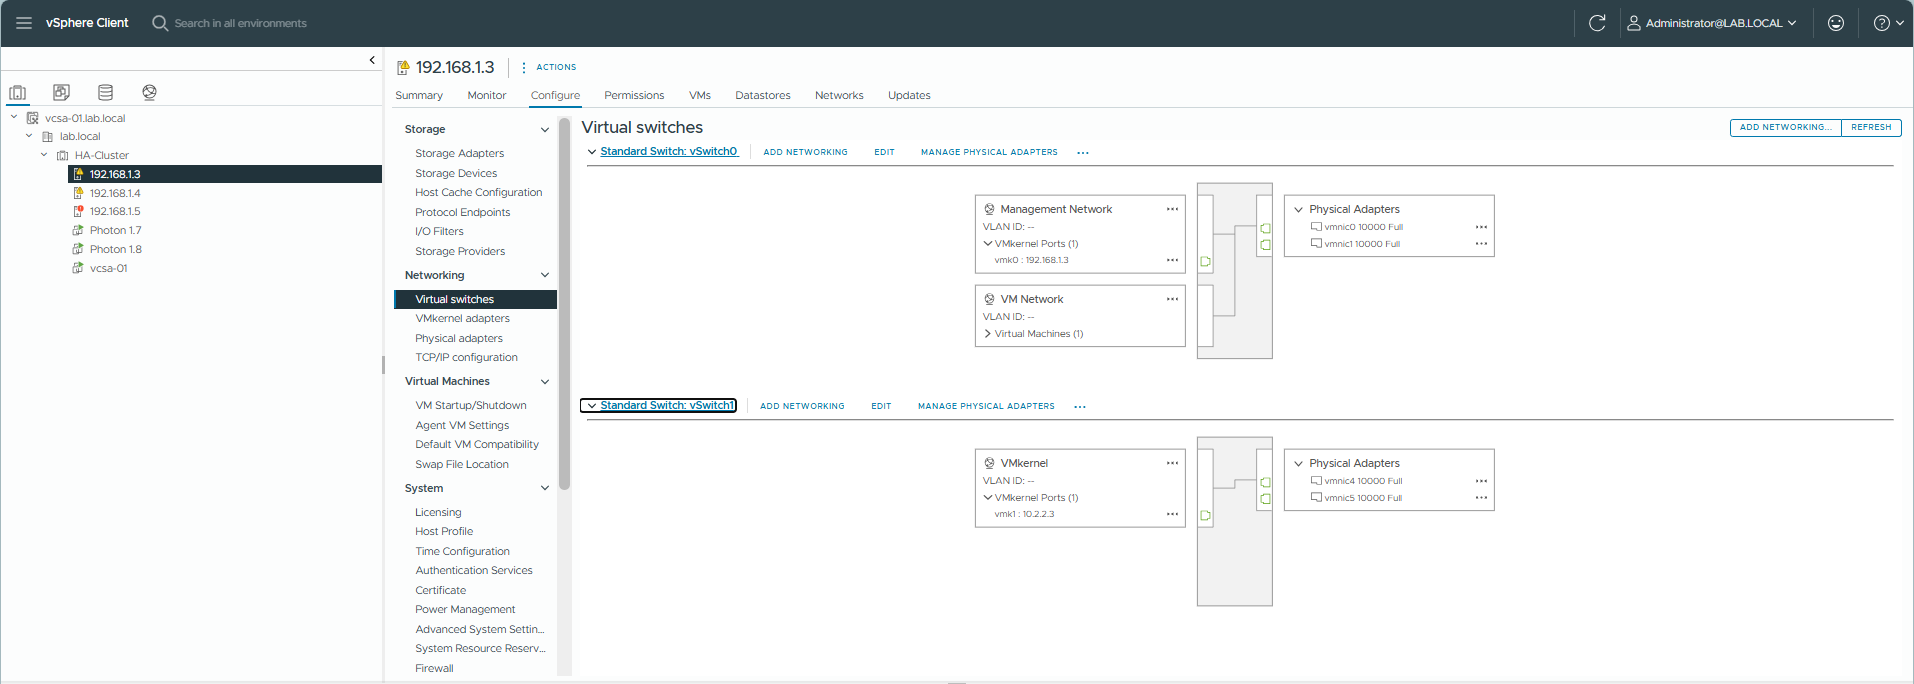The height and width of the screenshot is (684, 1914).
Task: Select the Photon 1.7 VM
Action: coord(115,230)
